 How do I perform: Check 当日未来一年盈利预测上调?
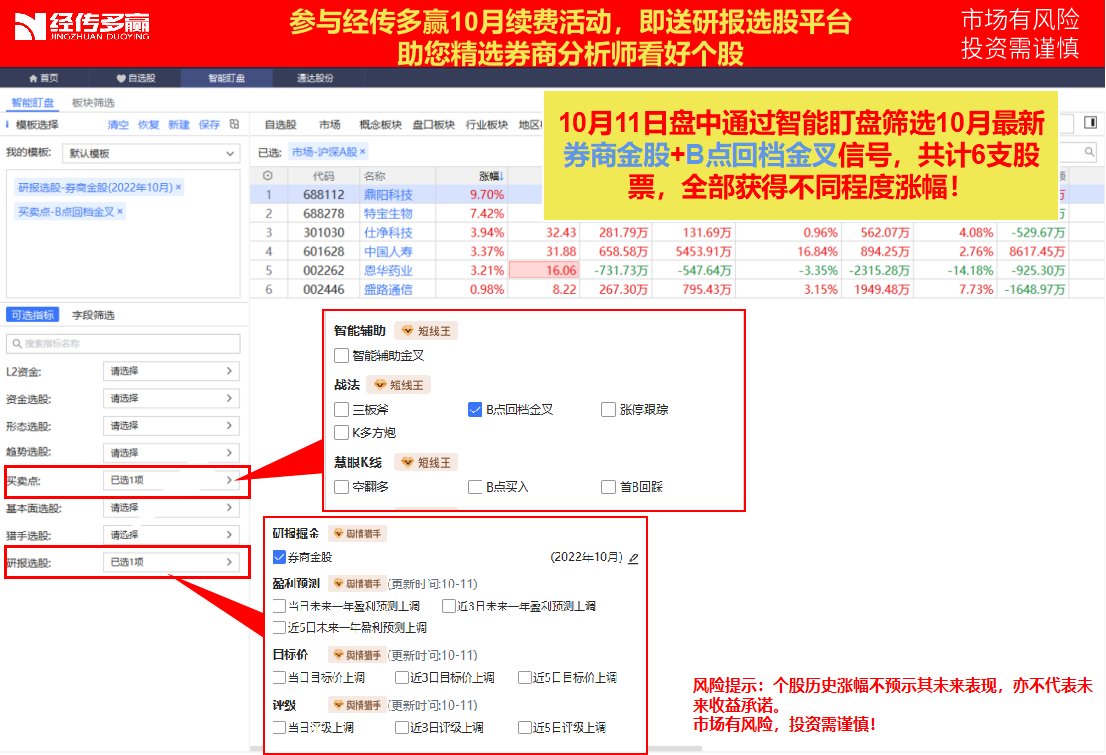pyautogui.click(x=279, y=606)
